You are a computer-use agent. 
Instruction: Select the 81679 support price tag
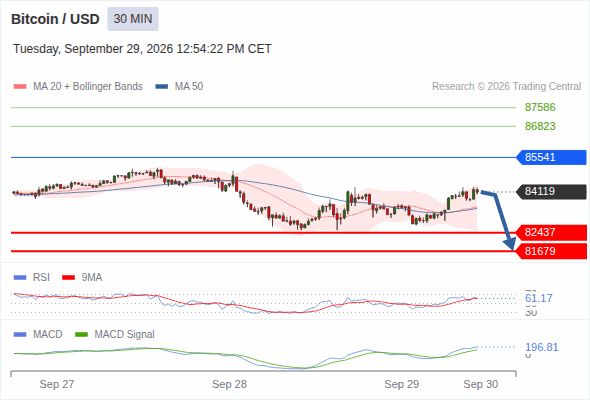click(551, 251)
